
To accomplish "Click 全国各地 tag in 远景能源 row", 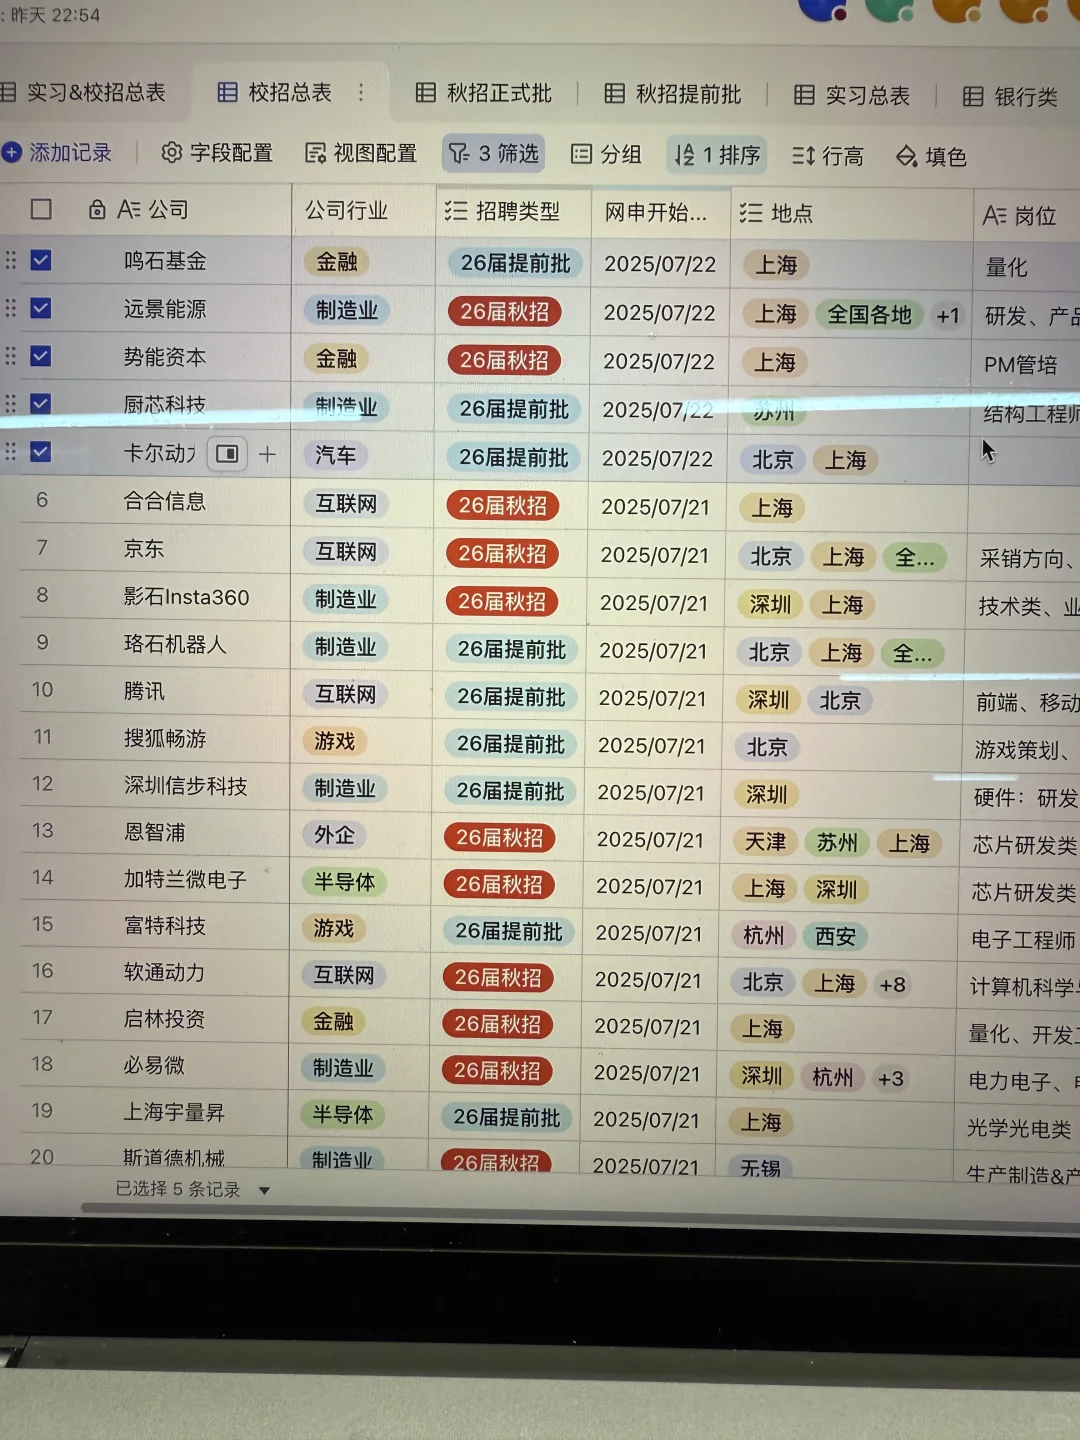I will [x=869, y=315].
